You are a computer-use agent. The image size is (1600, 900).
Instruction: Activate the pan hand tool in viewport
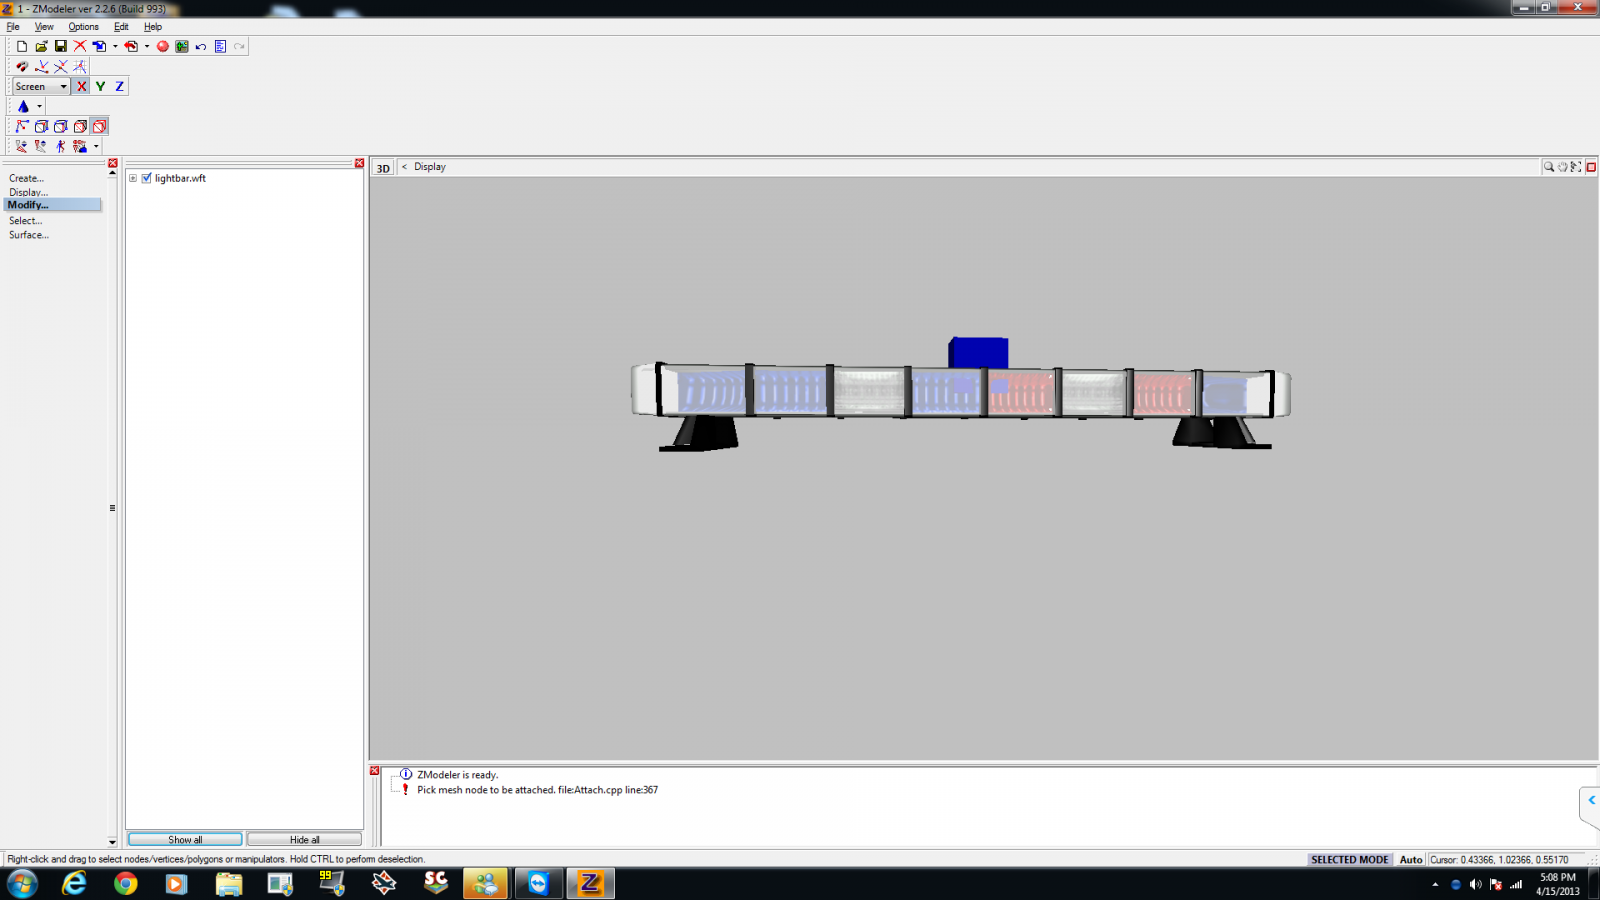1562,167
